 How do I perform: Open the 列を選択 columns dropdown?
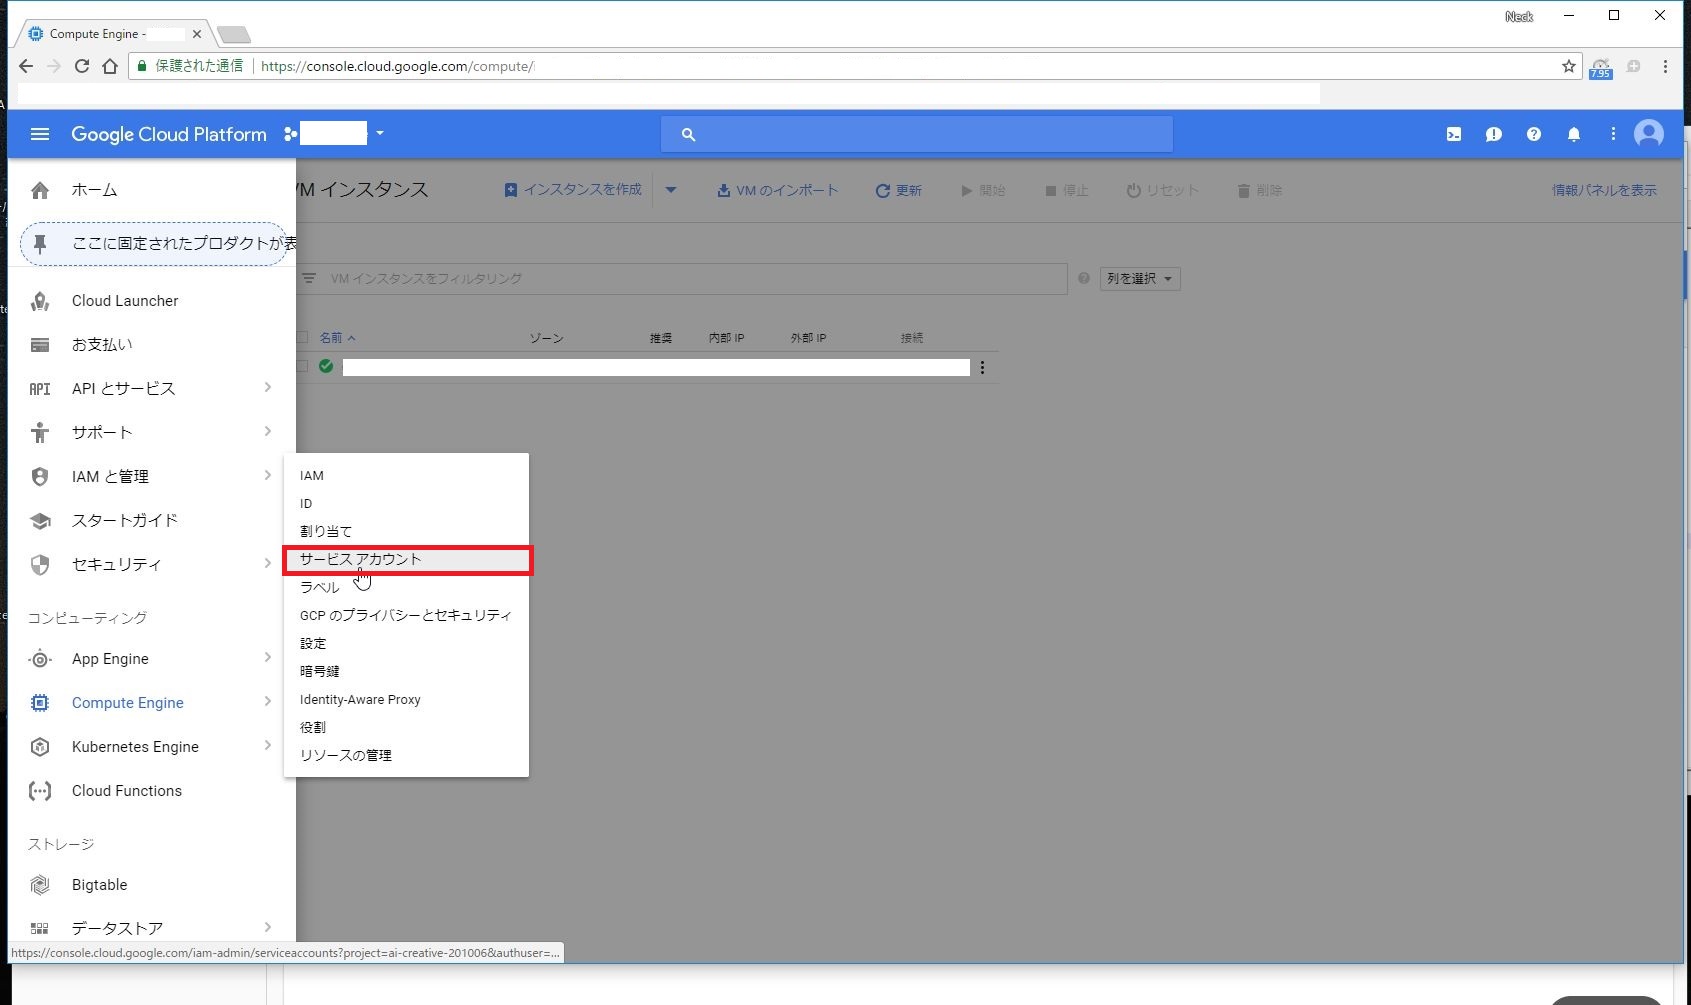point(1140,279)
